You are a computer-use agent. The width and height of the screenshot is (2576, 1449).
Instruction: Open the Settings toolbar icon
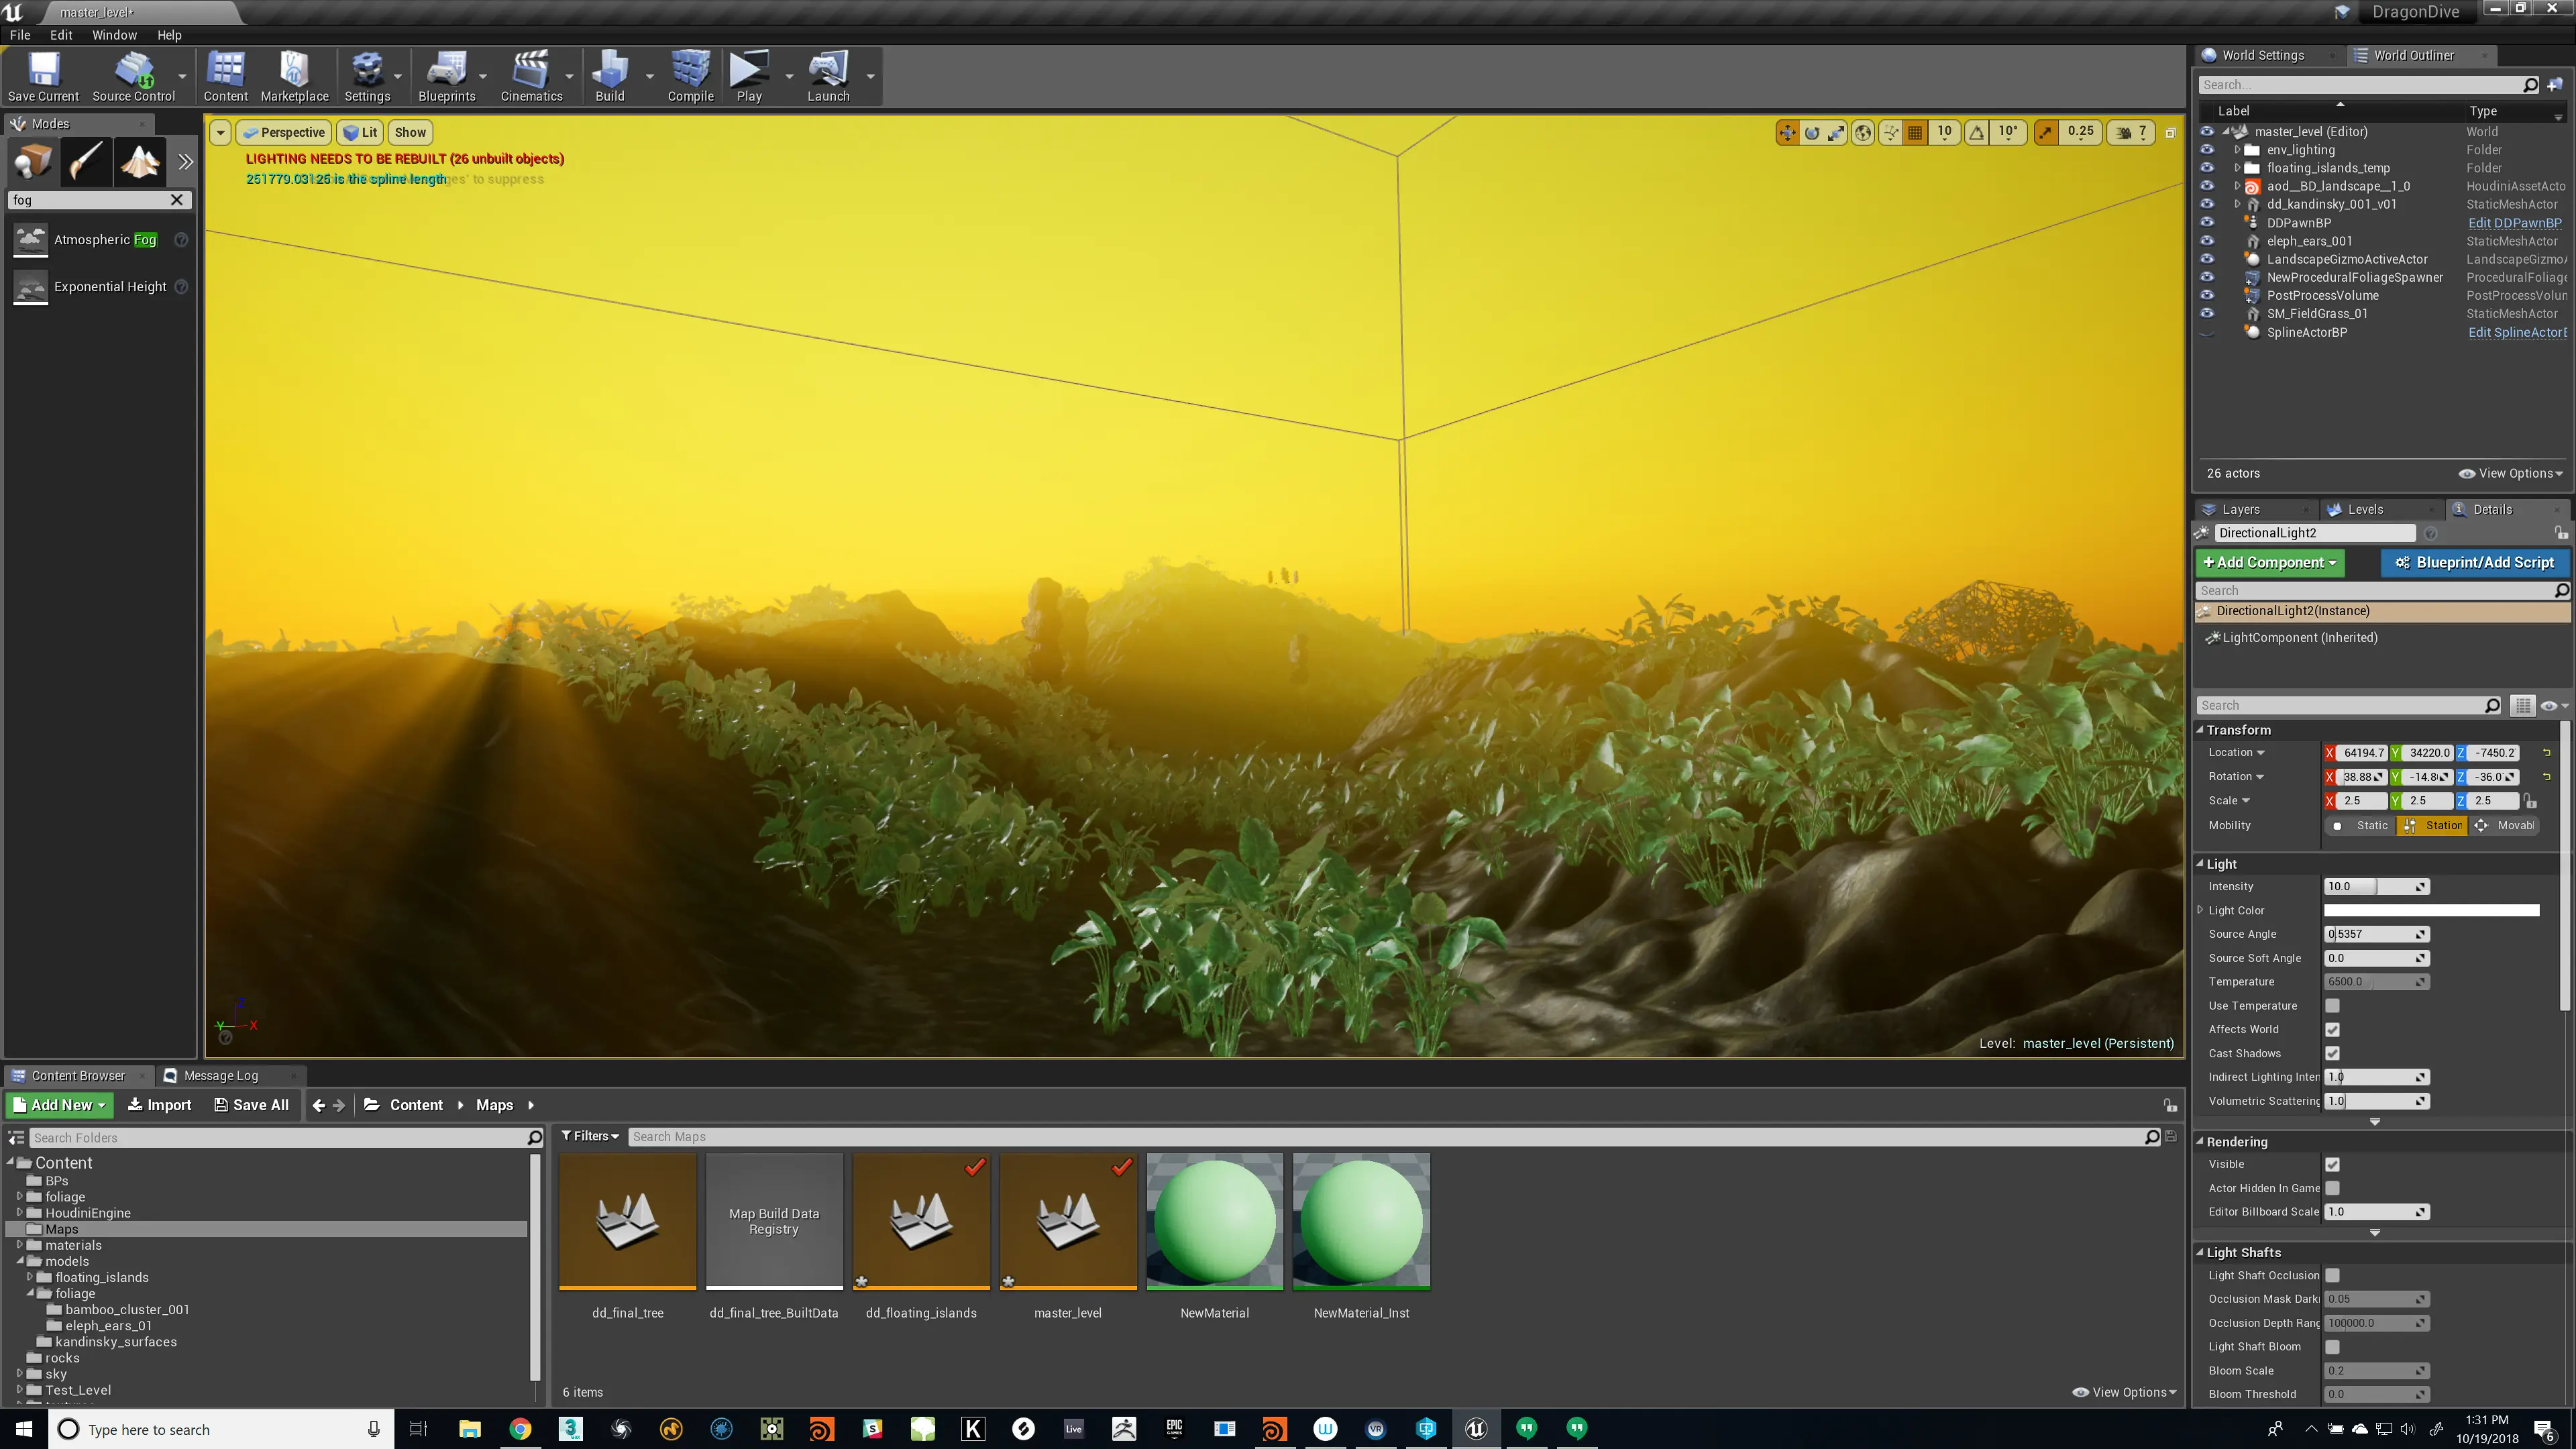(x=367, y=77)
